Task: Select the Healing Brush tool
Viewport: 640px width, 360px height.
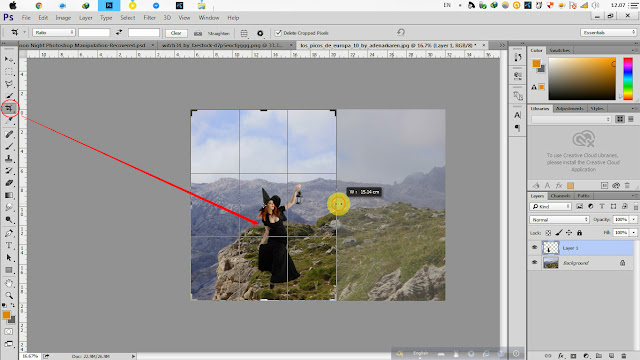Action: tap(9, 134)
